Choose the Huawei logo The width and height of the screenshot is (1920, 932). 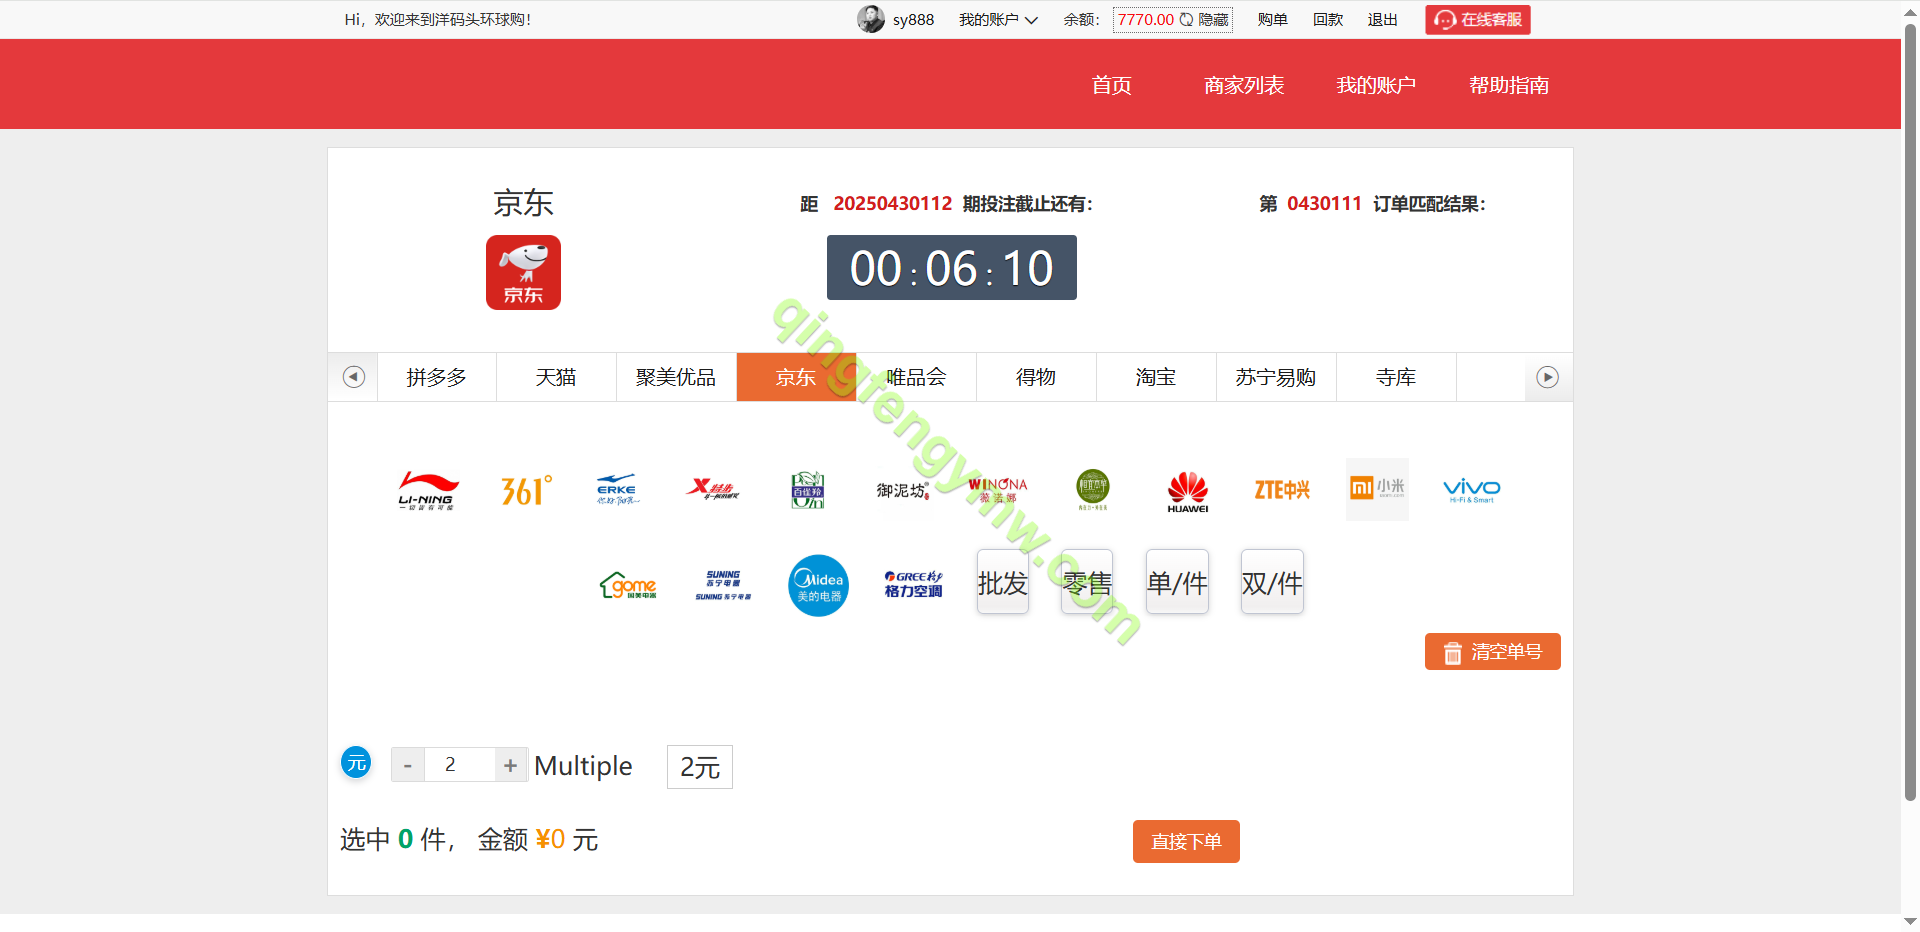(x=1187, y=491)
